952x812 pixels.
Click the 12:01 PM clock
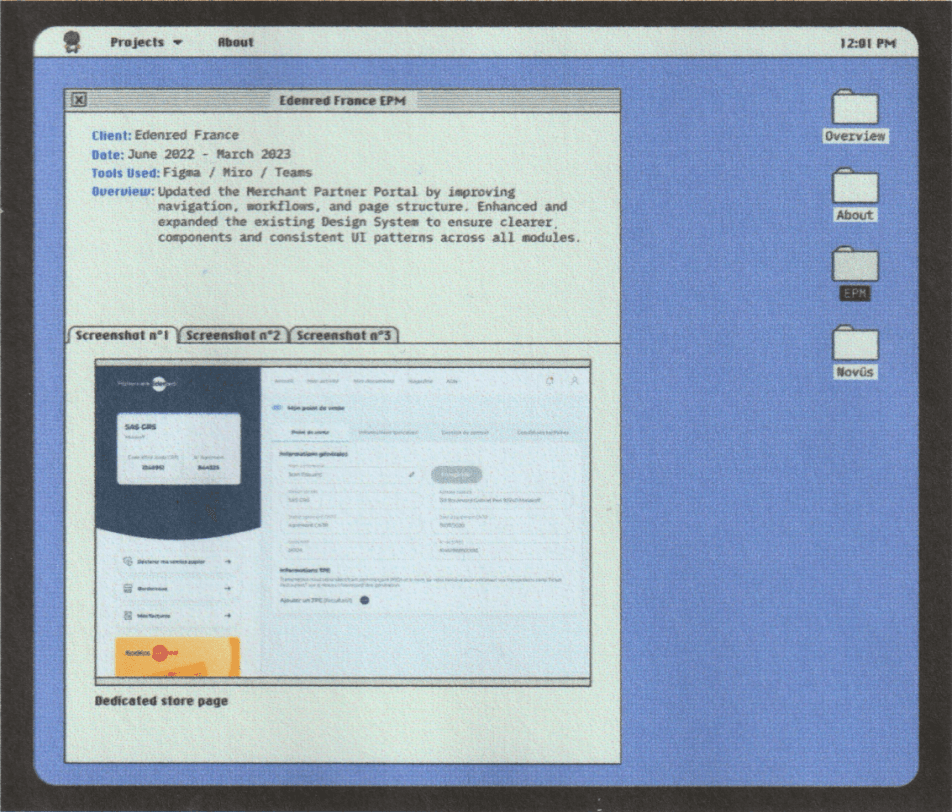[x=868, y=43]
